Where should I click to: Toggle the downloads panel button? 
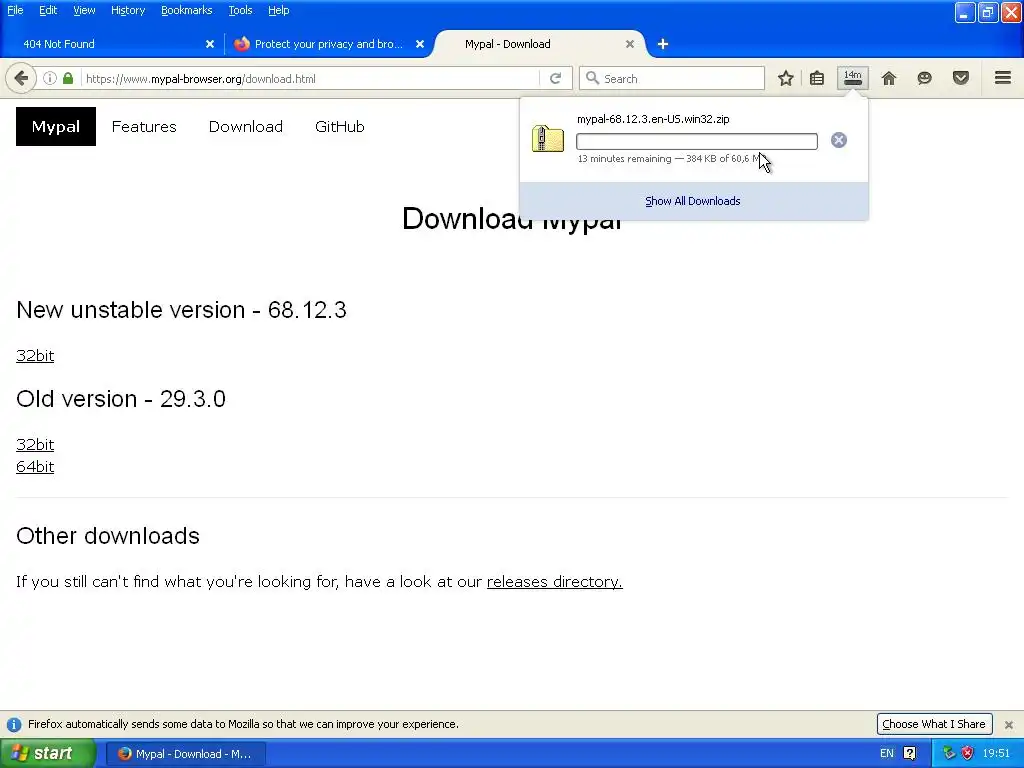(853, 78)
